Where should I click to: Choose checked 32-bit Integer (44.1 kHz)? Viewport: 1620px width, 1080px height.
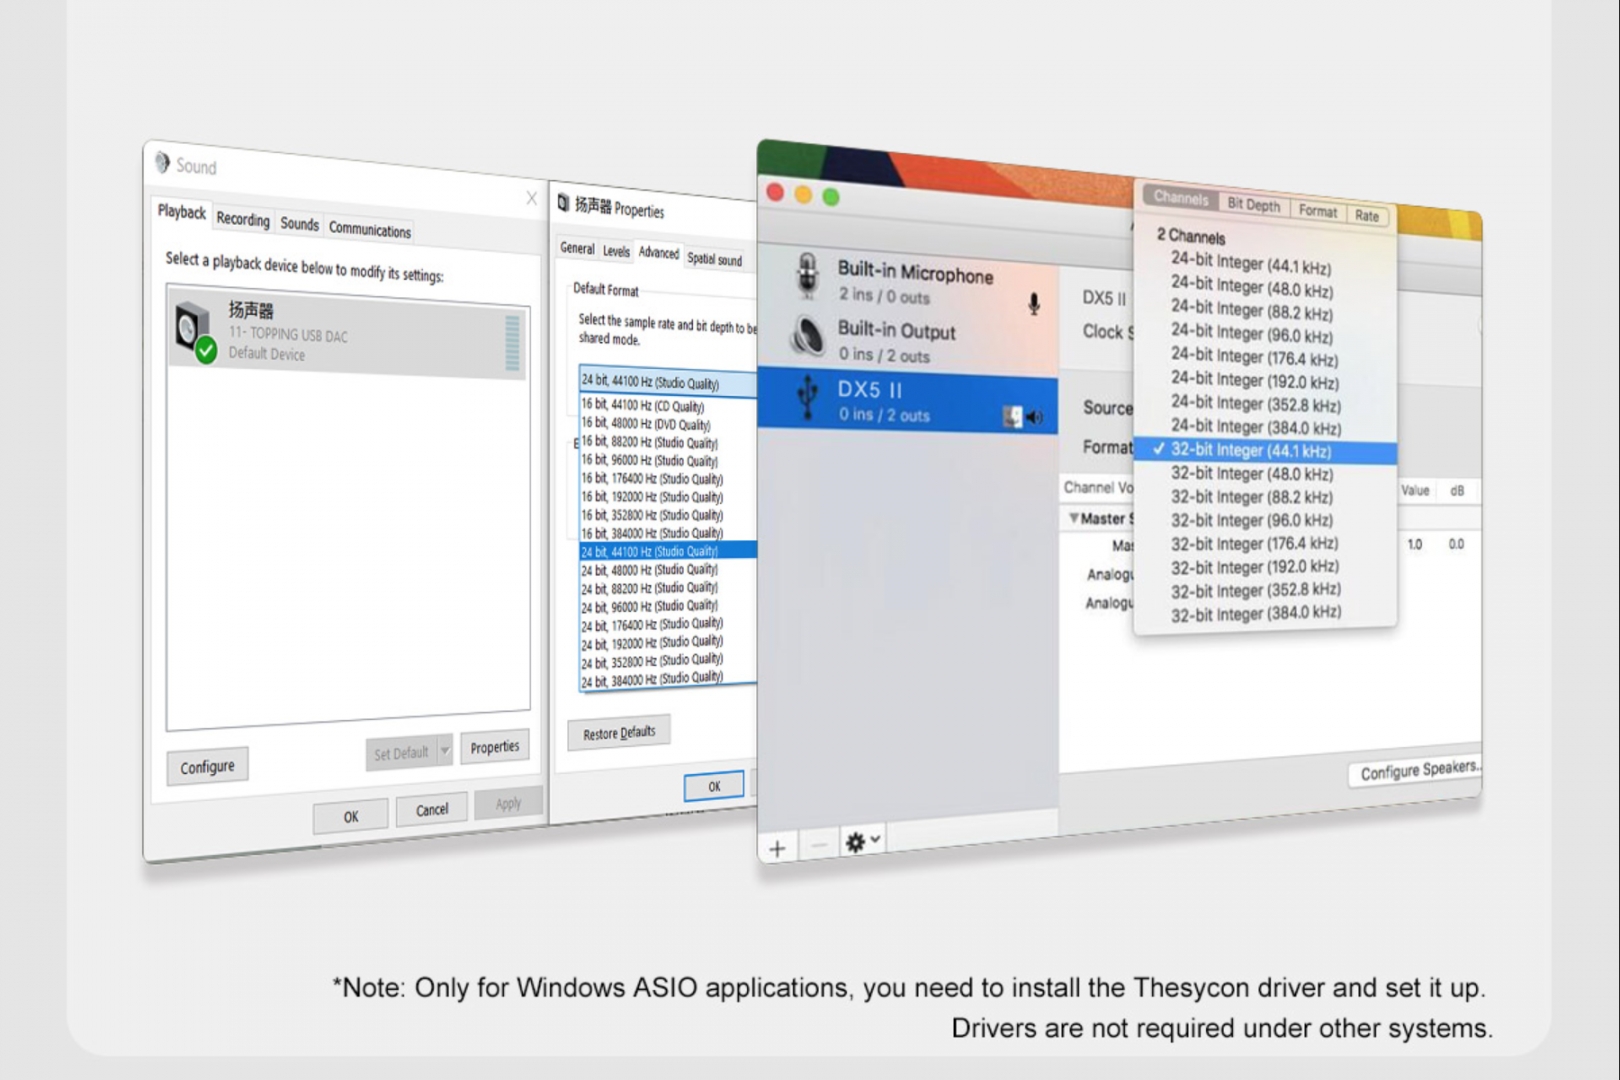pyautogui.click(x=1265, y=451)
